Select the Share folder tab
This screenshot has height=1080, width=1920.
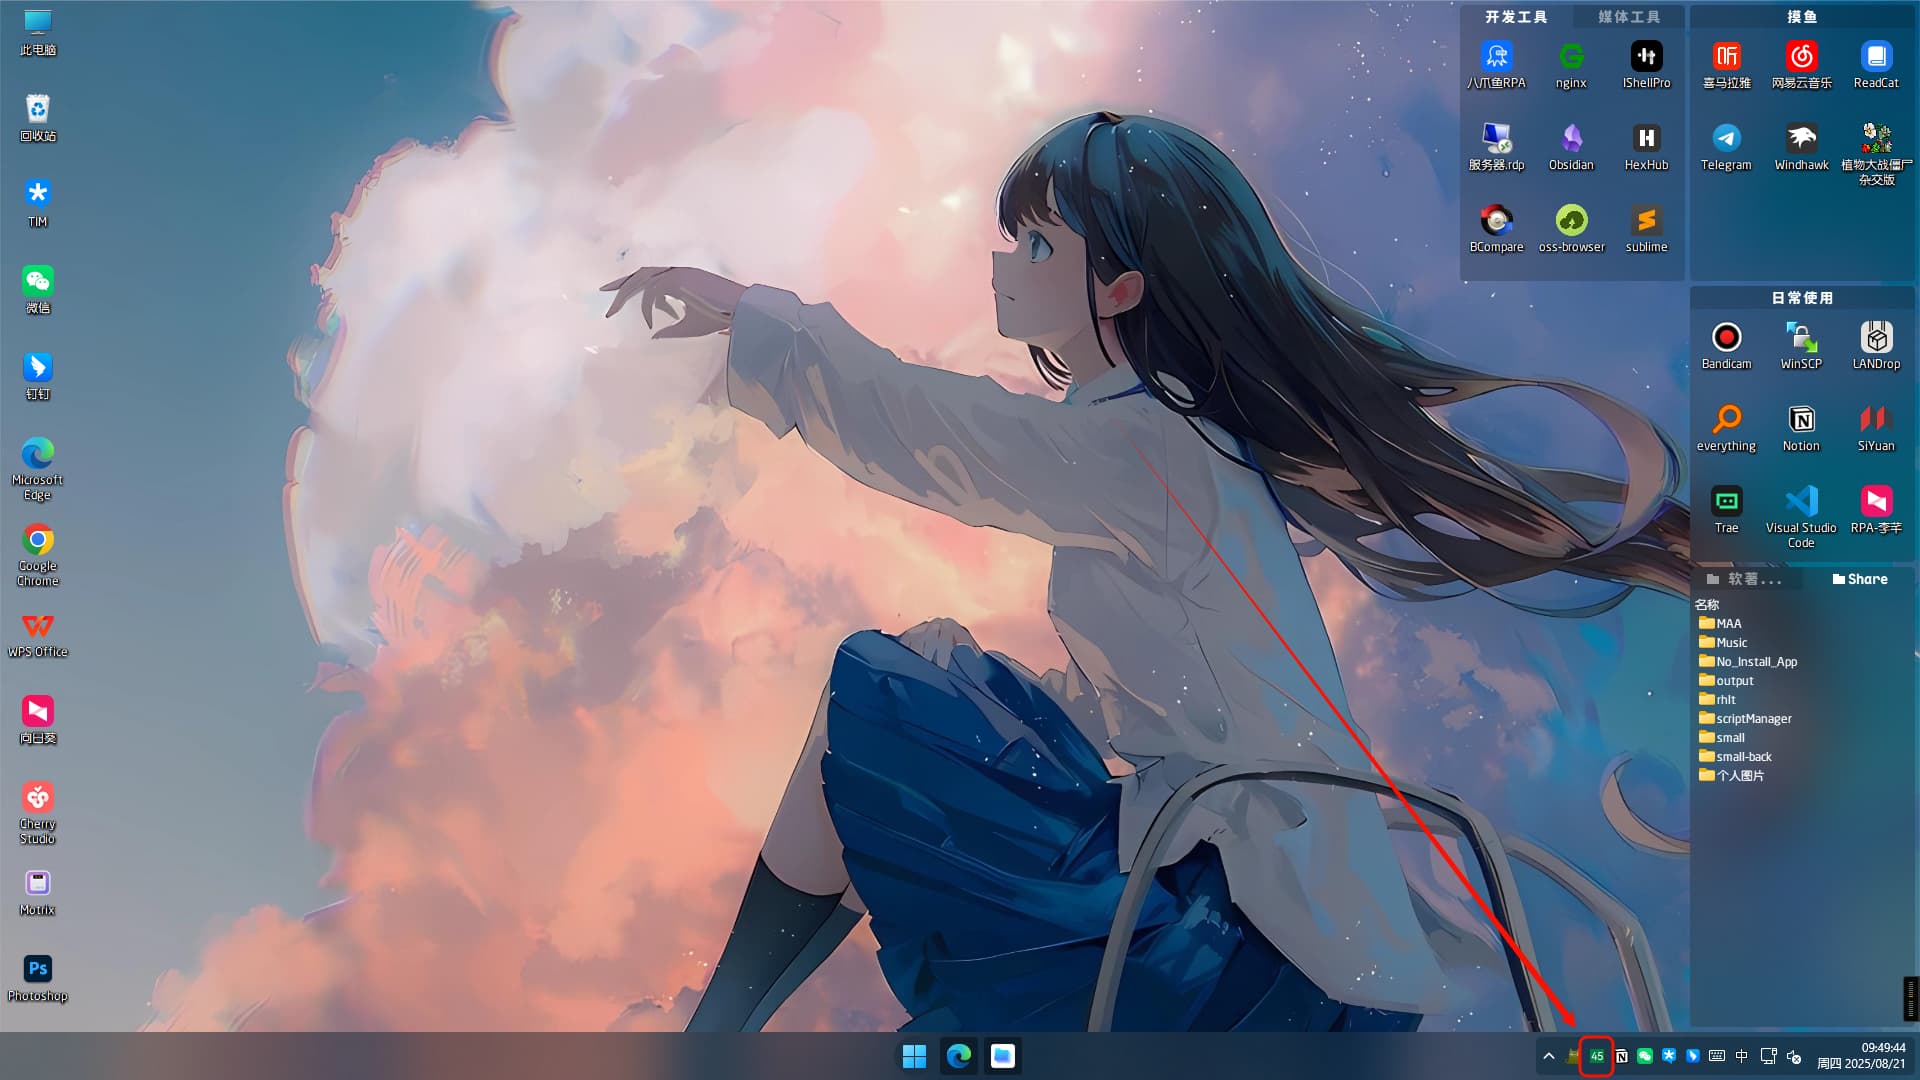tap(1859, 579)
